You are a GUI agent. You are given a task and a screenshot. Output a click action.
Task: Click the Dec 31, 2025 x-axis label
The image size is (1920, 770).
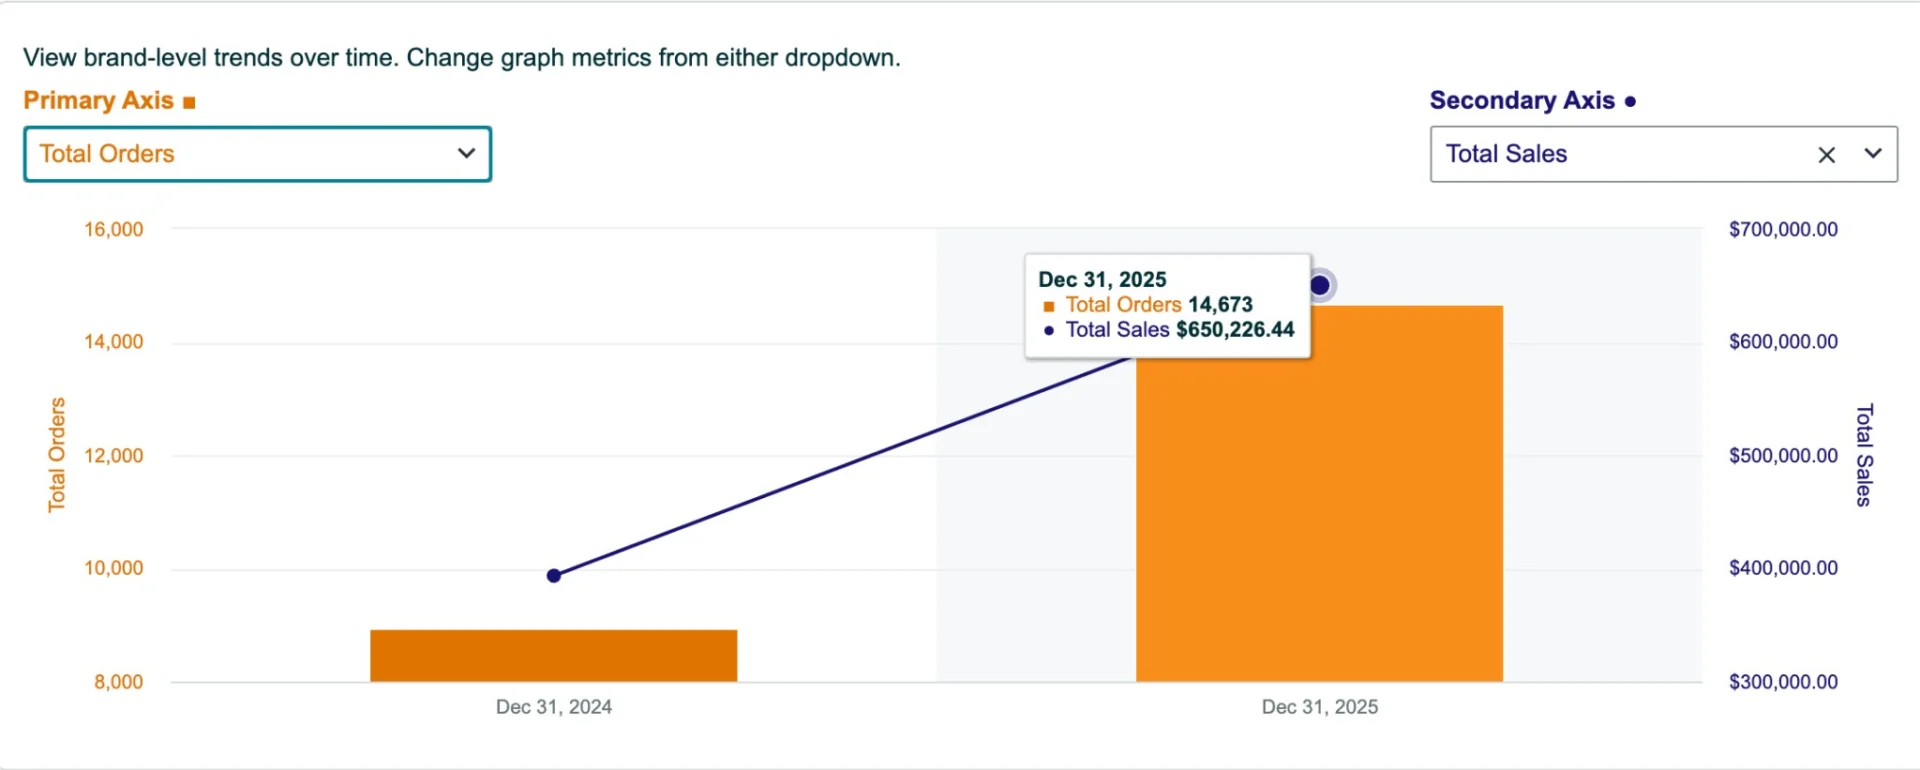point(1320,707)
